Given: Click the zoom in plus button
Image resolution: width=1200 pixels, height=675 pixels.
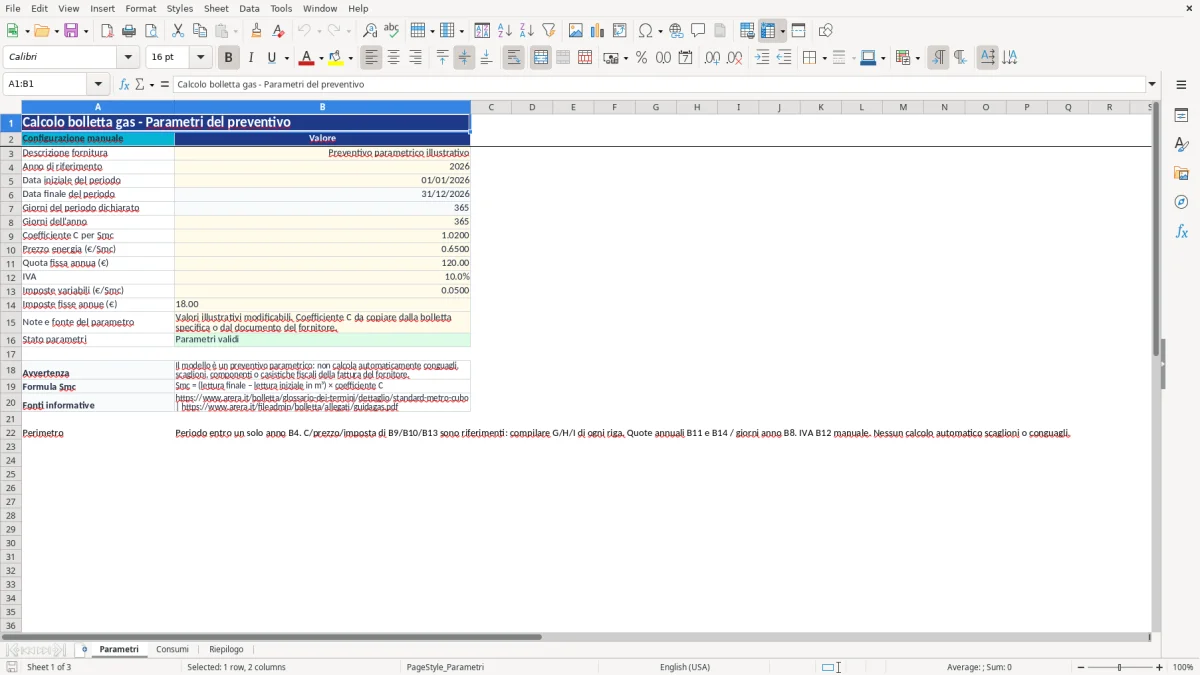Looking at the screenshot, I should pyautogui.click(x=1160, y=667).
